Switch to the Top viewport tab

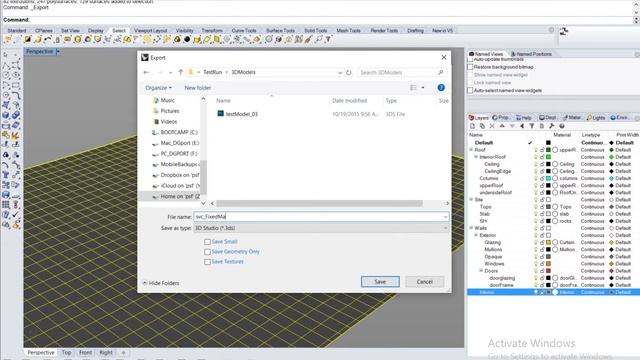[66, 352]
